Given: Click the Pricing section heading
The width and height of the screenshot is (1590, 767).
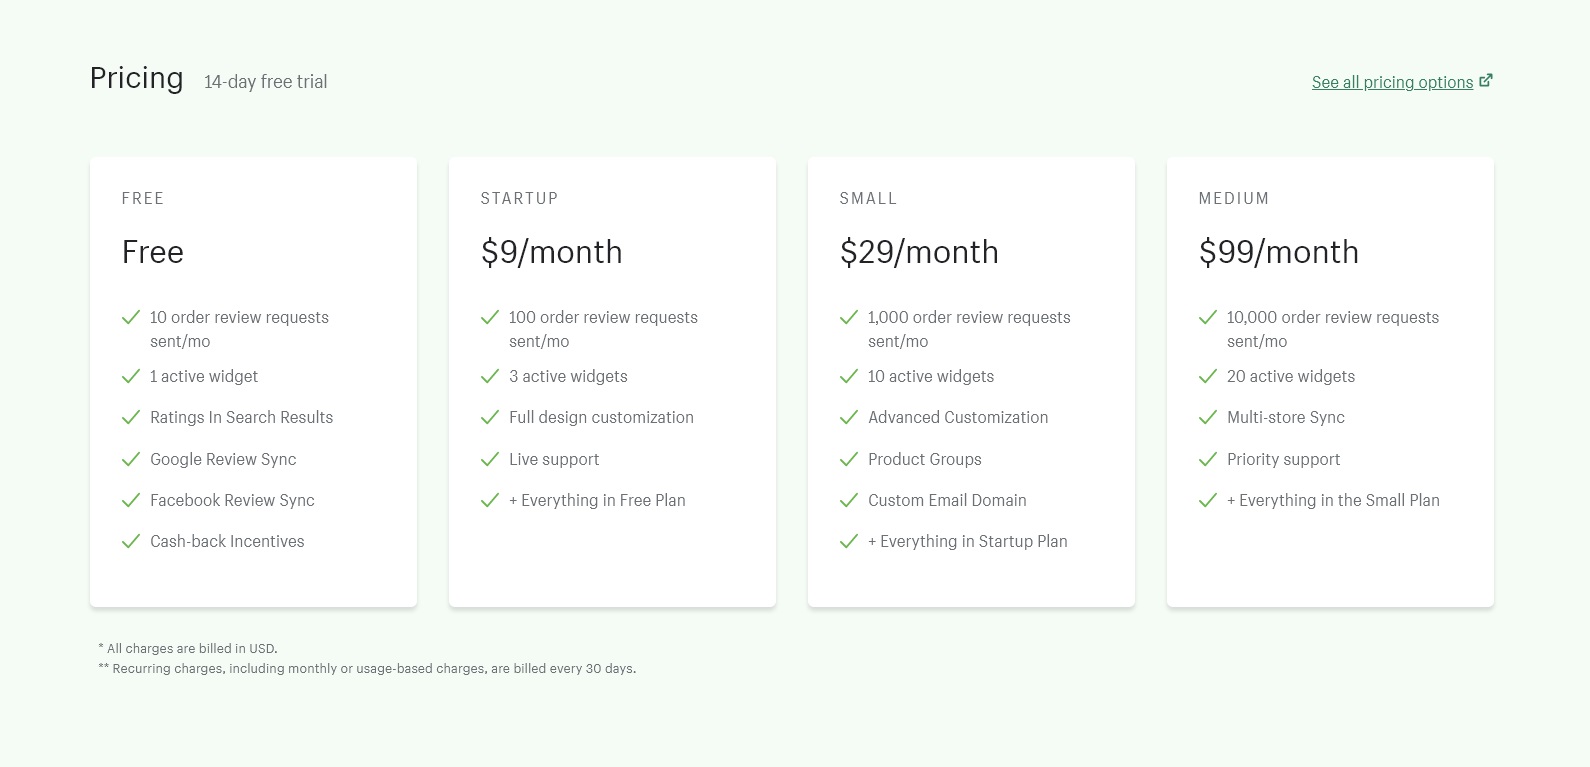Looking at the screenshot, I should (x=137, y=78).
